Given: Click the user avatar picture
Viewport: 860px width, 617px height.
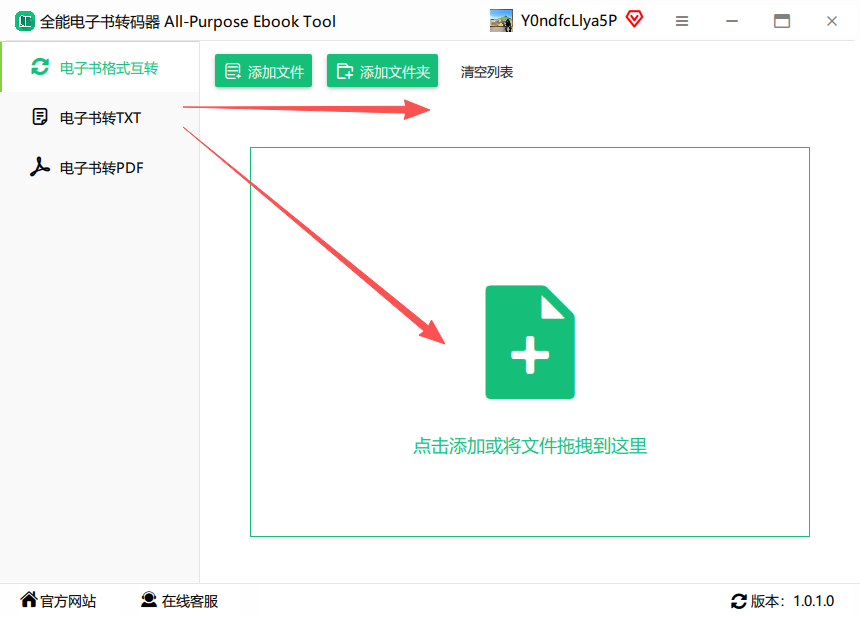Looking at the screenshot, I should (x=501, y=21).
